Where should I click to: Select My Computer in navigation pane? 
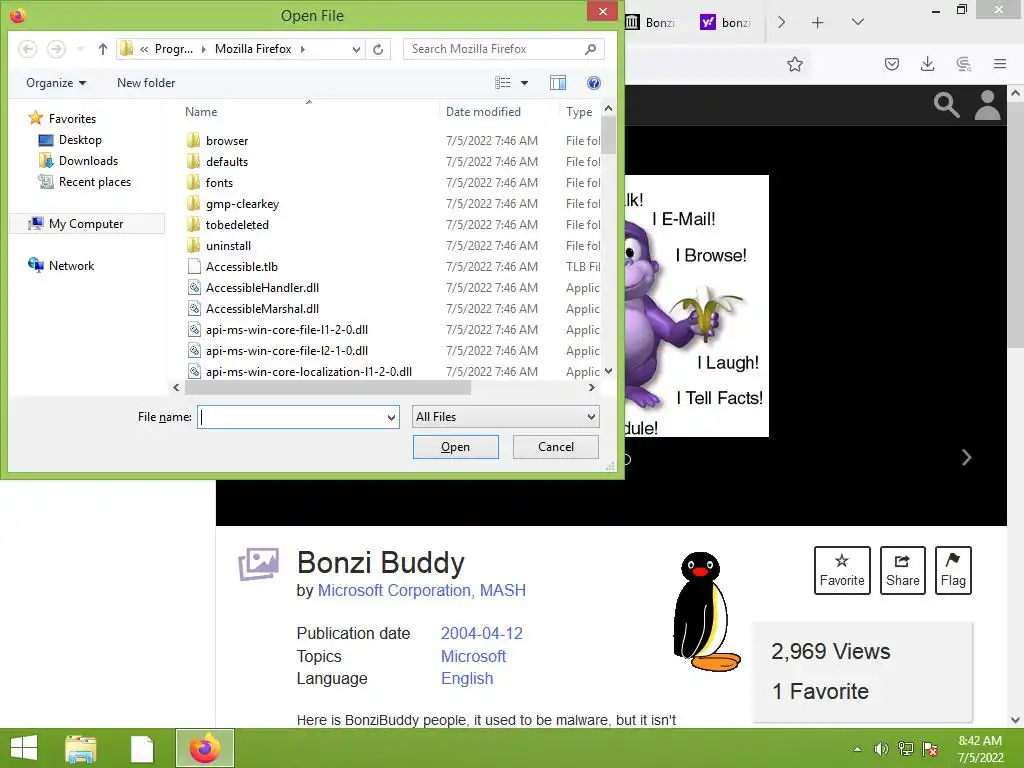click(86, 223)
